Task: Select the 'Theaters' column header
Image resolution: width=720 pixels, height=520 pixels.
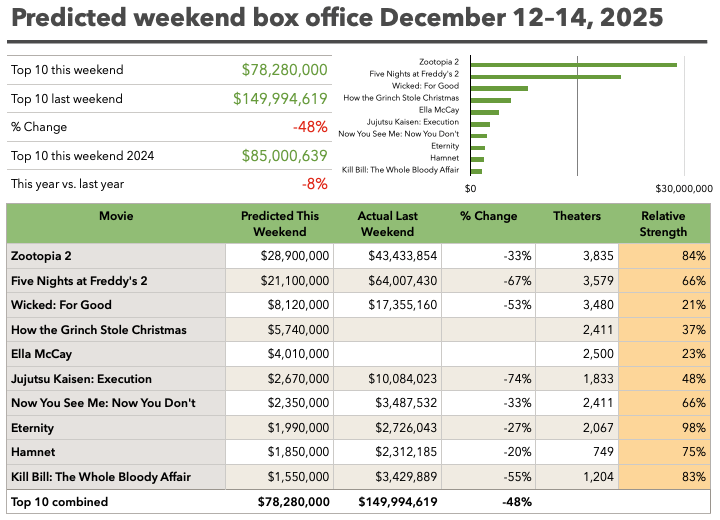Action: (577, 216)
